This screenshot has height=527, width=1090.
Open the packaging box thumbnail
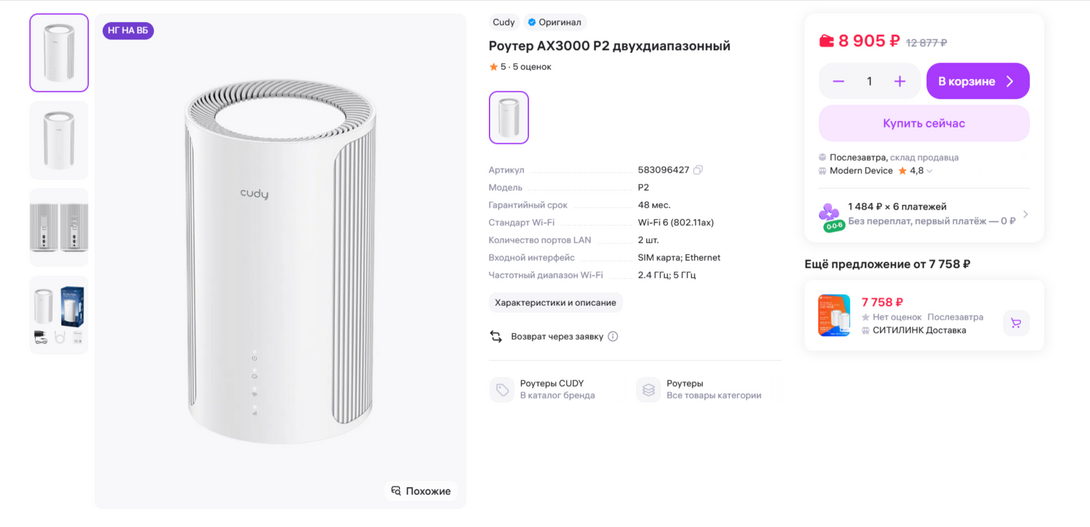[x=59, y=314]
